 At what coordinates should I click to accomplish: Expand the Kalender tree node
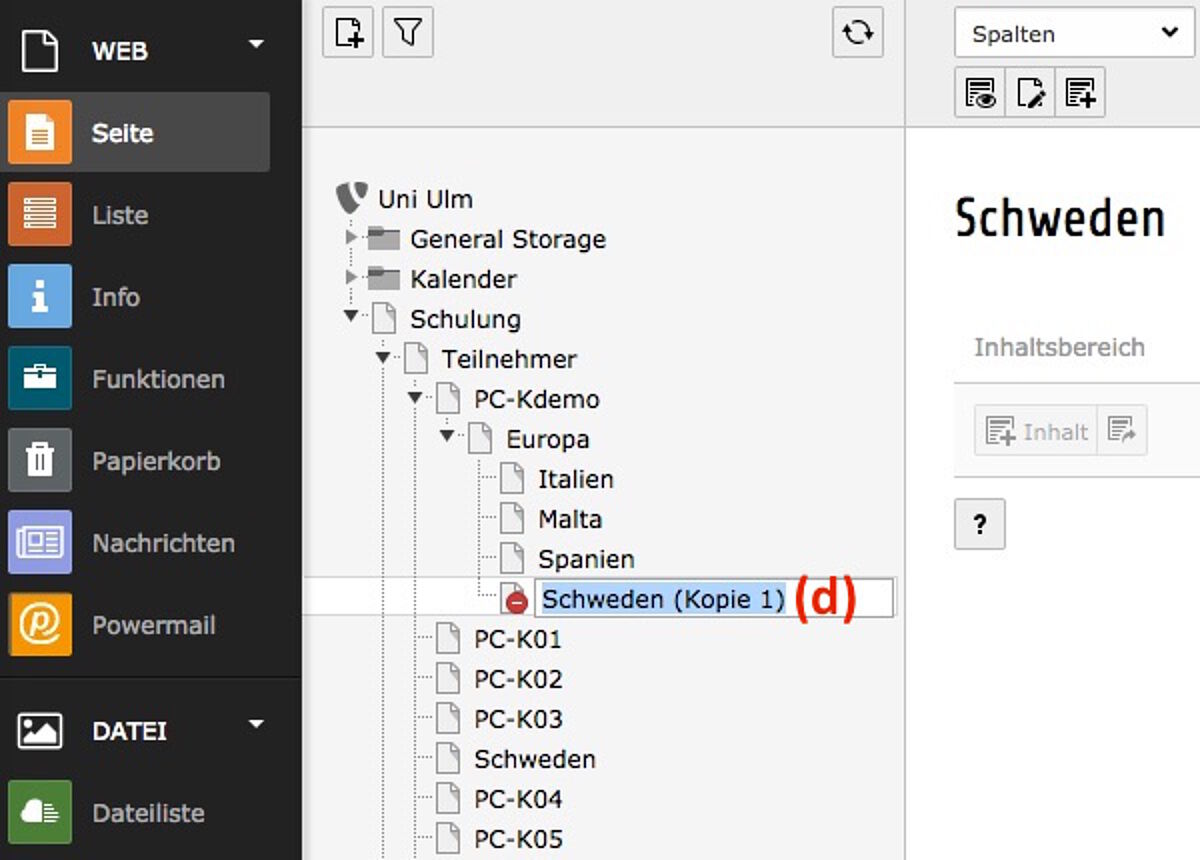click(351, 278)
